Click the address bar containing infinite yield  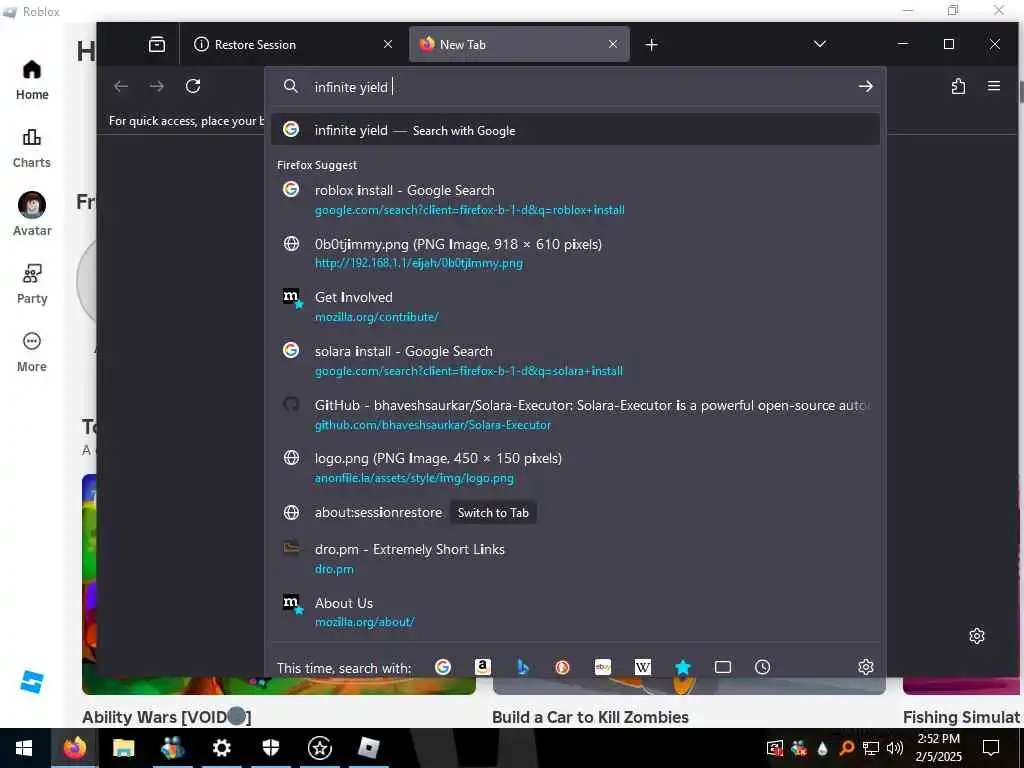[575, 87]
